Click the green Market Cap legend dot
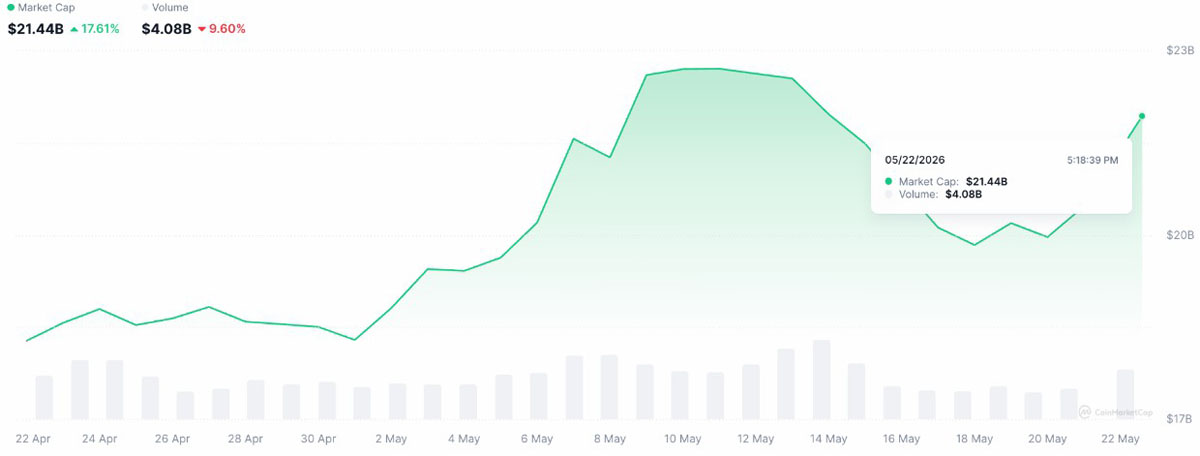Image resolution: width=1200 pixels, height=456 pixels. click(x=10, y=7)
